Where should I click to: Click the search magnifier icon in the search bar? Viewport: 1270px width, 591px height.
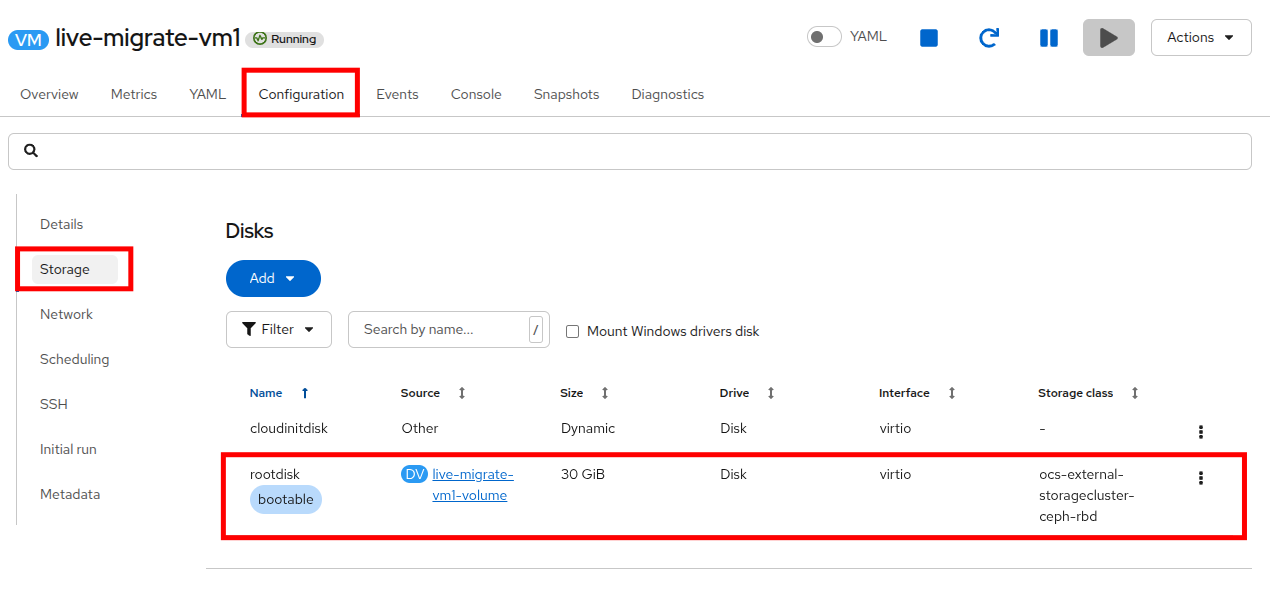[31, 151]
